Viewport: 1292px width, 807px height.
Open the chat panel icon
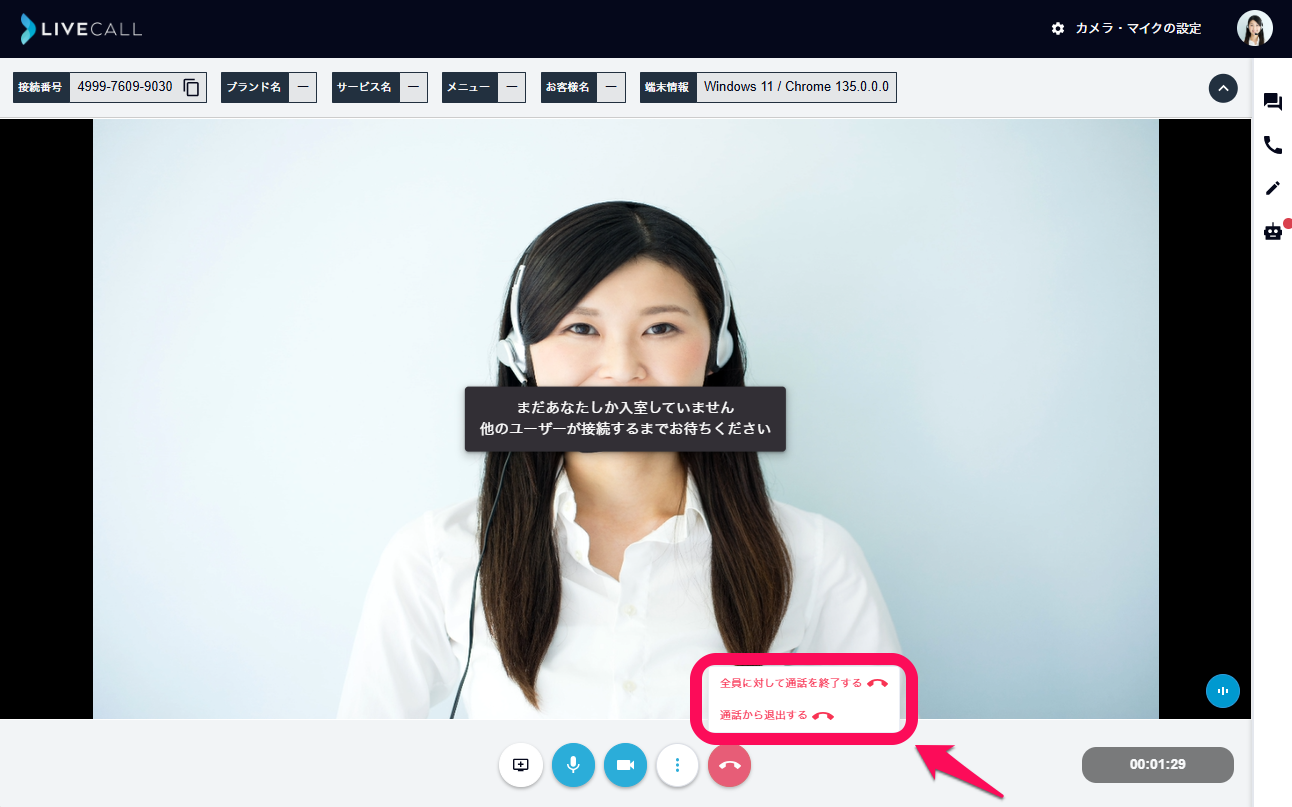[x=1272, y=102]
